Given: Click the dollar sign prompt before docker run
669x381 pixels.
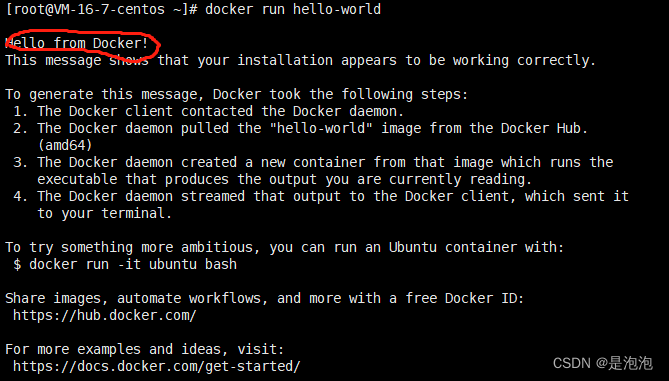Looking at the screenshot, I should 17,265.
